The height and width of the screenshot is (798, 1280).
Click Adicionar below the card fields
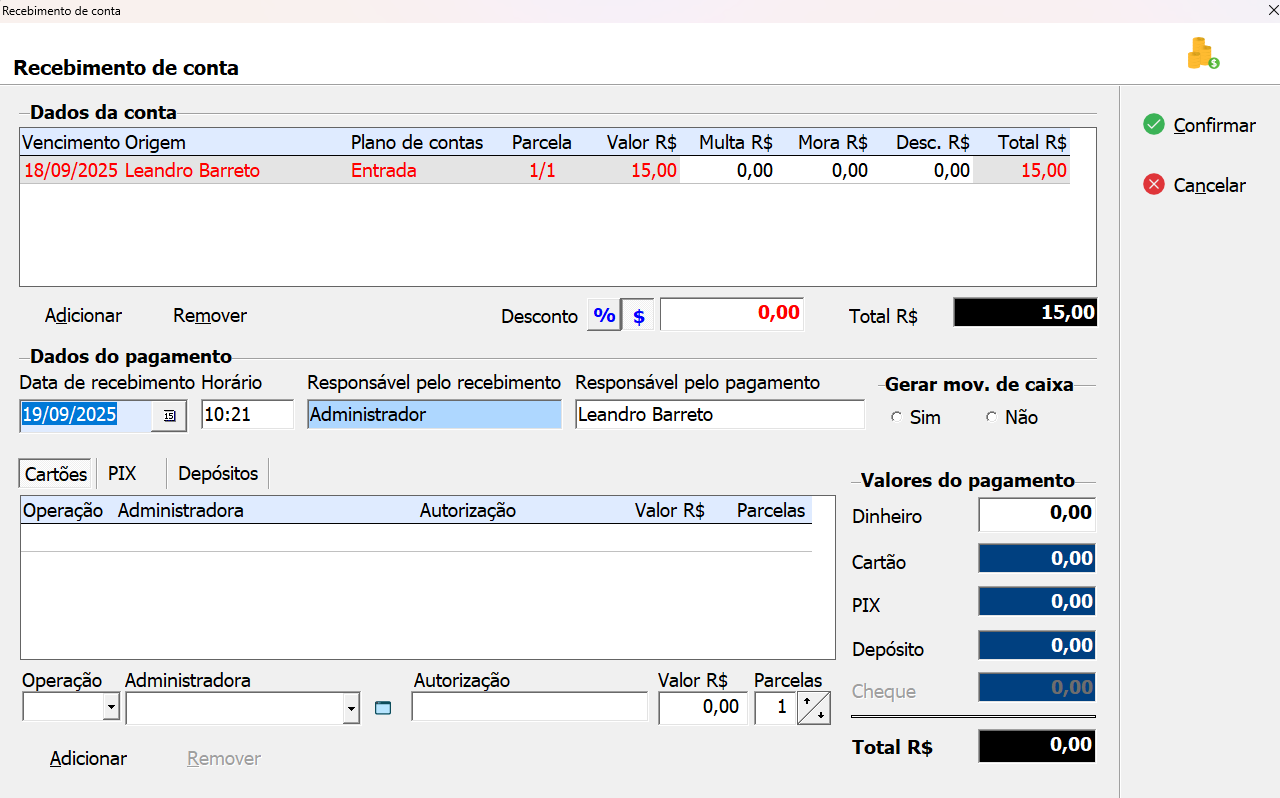click(x=88, y=758)
